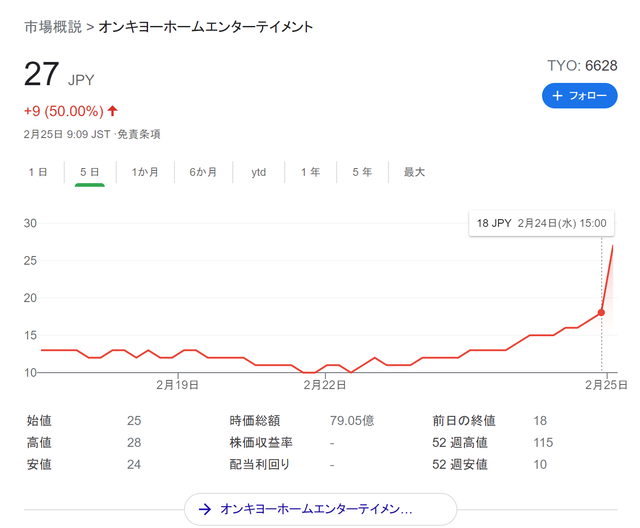The width and height of the screenshot is (640, 528).
Task: Select the ytd range tab
Action: [258, 172]
